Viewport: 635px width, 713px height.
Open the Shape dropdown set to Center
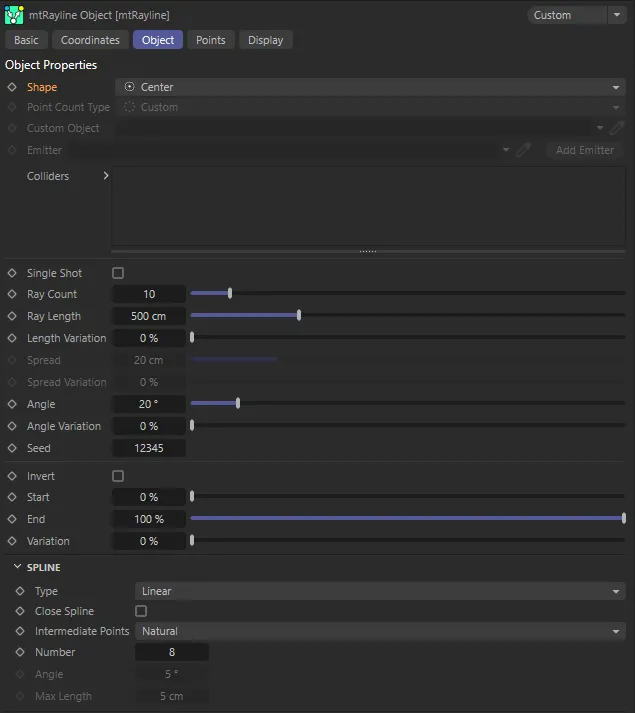(x=370, y=87)
